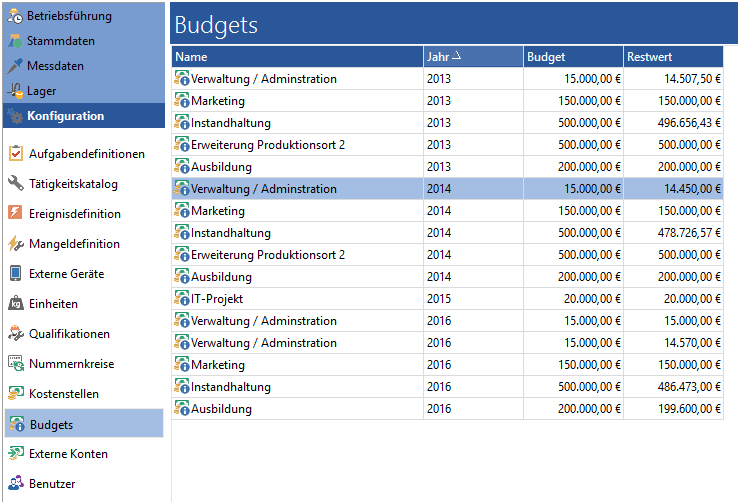
Task: Open Aufgabendefinitionen checklist icon
Action: click(x=16, y=153)
